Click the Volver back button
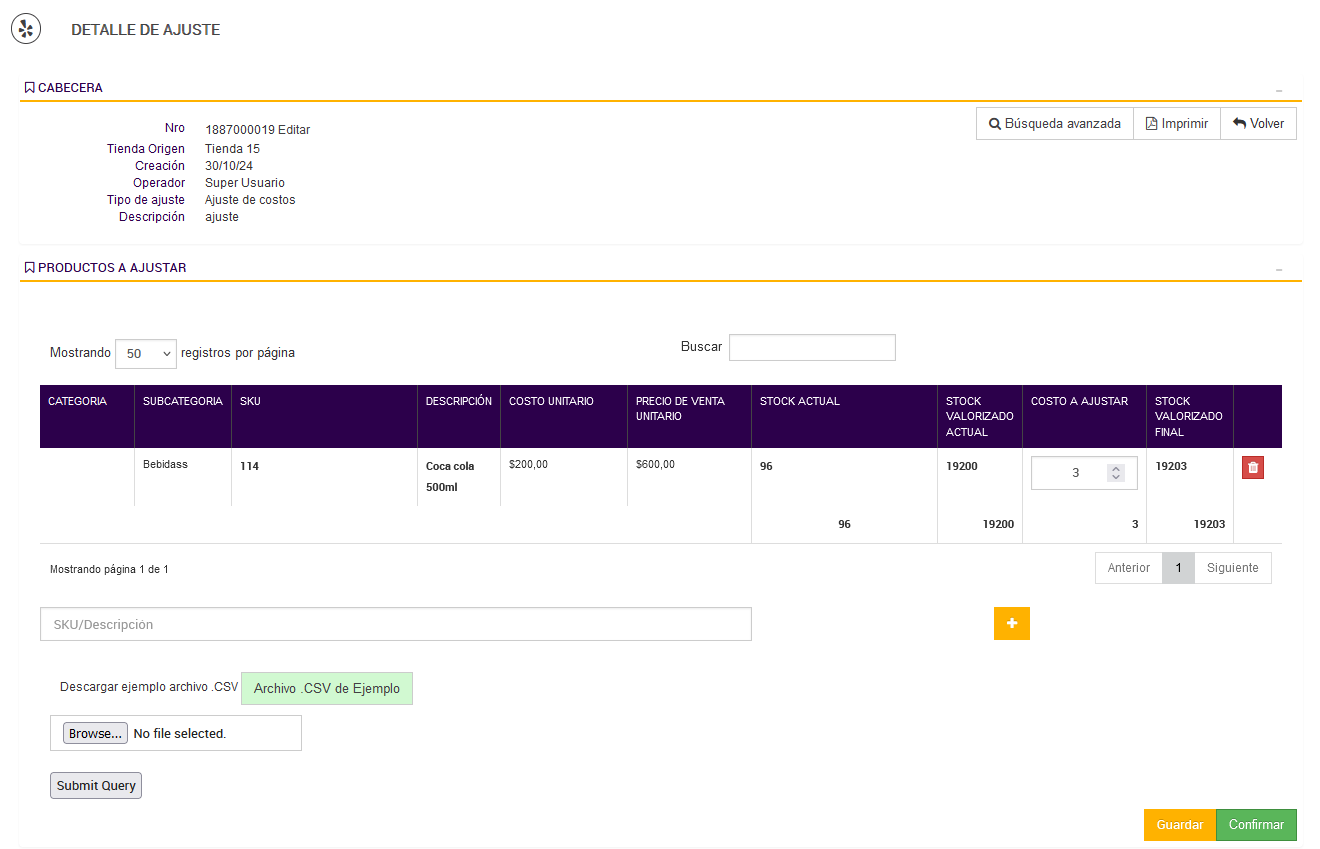 tap(1258, 124)
